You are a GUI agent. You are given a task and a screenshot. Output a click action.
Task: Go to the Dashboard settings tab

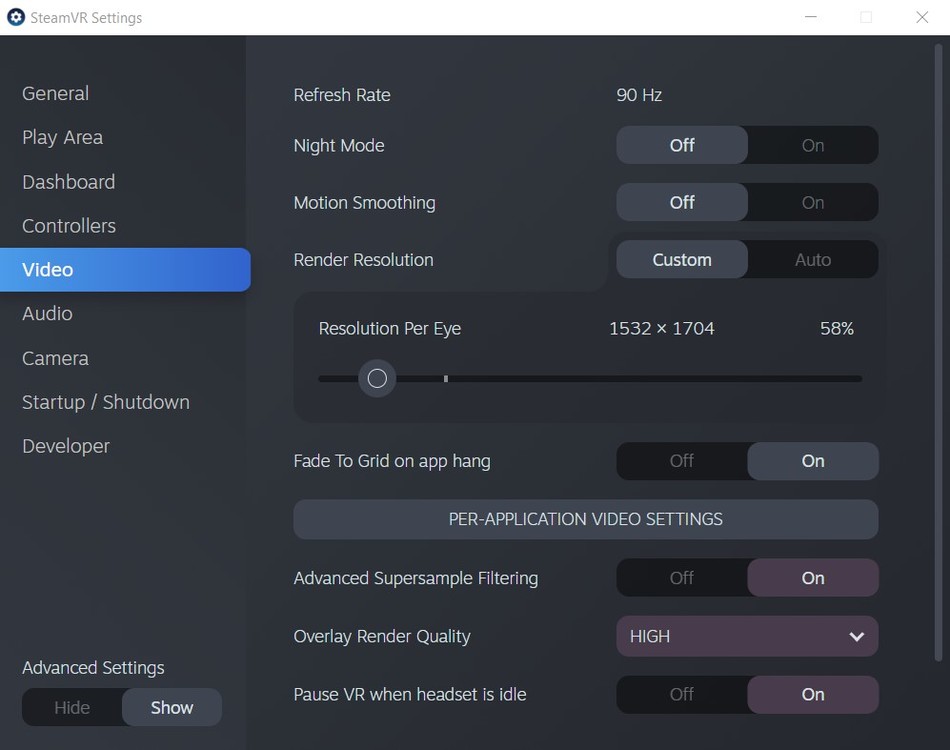[68, 182]
